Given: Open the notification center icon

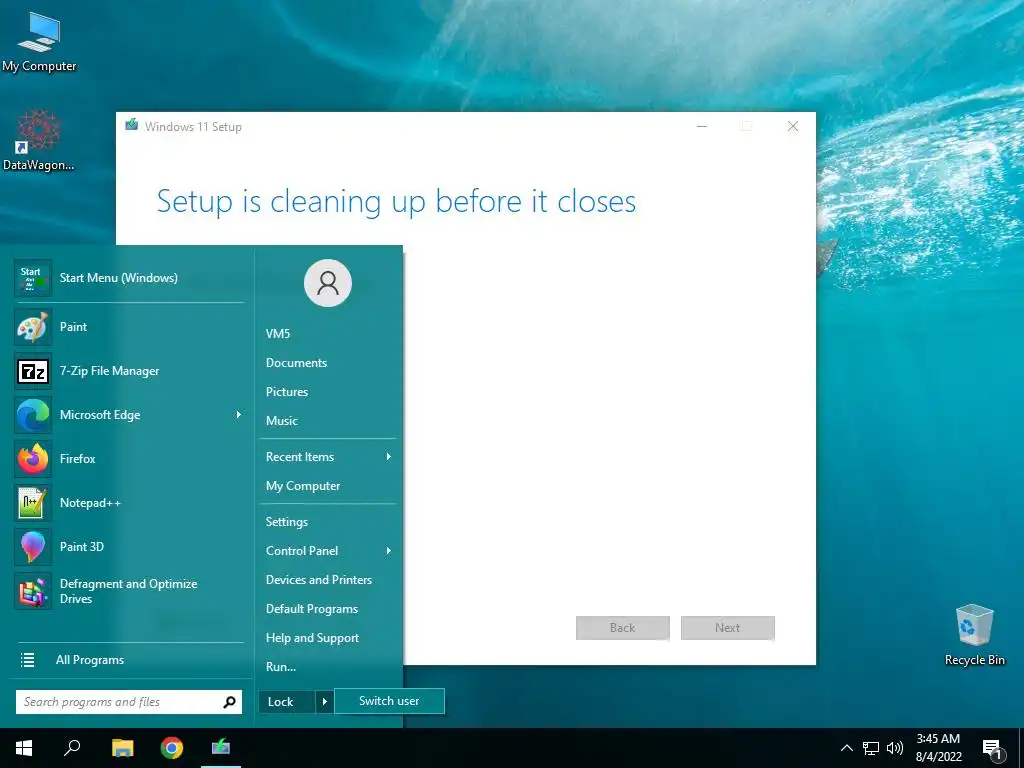Looking at the screenshot, I should click(992, 750).
